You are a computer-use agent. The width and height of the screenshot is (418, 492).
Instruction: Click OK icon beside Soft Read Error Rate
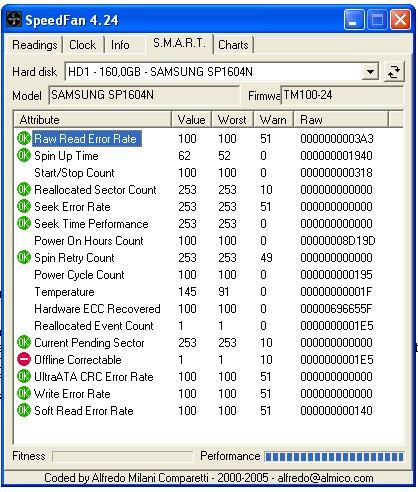24,410
